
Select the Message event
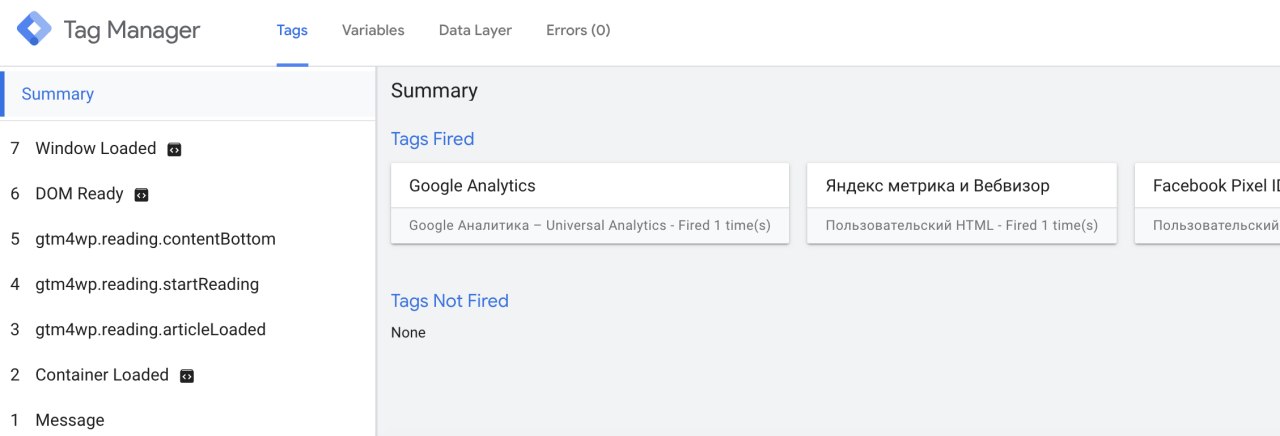[188, 420]
